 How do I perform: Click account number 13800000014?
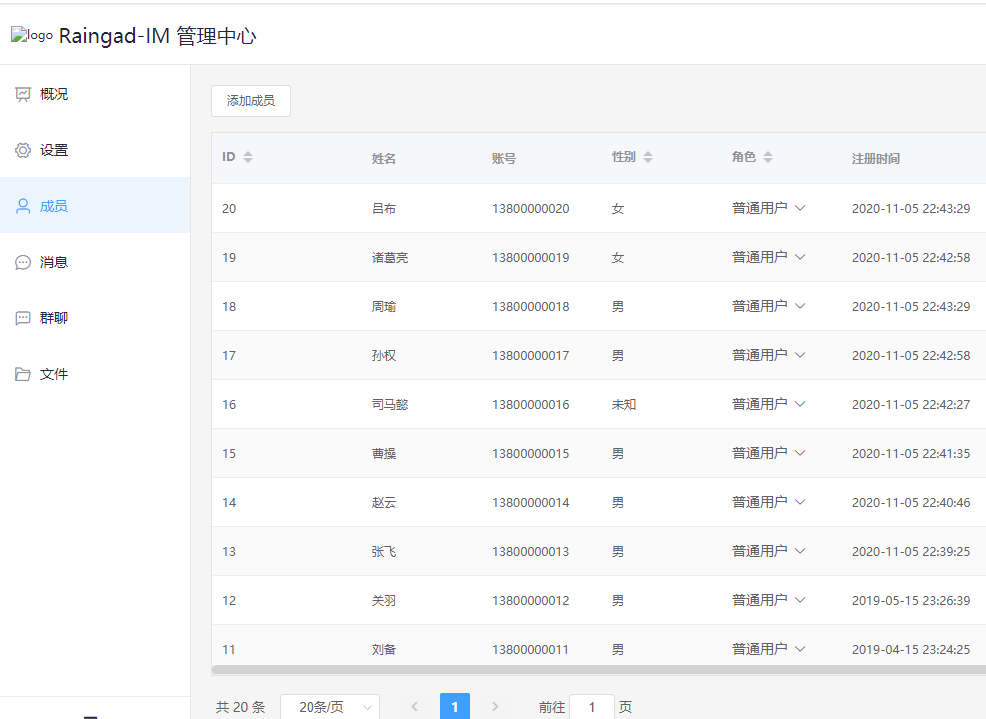pos(531,503)
